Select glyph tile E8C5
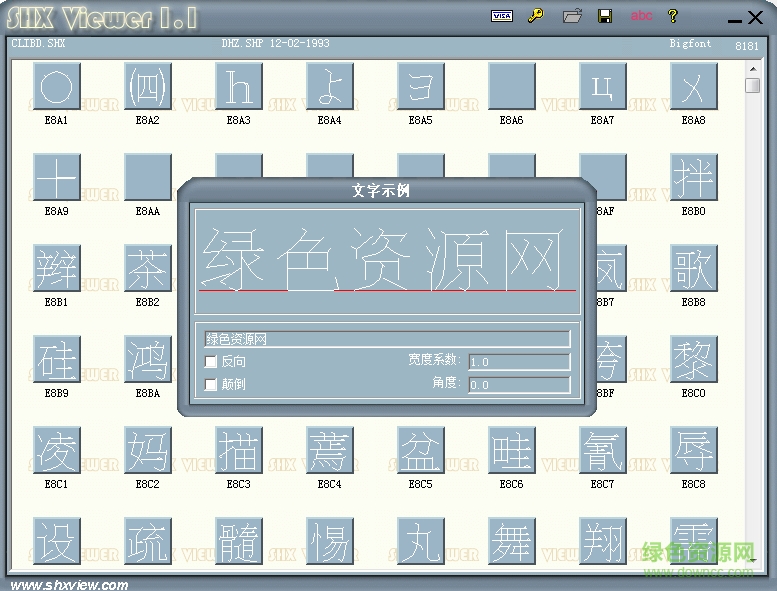777x591 pixels. pos(421,450)
